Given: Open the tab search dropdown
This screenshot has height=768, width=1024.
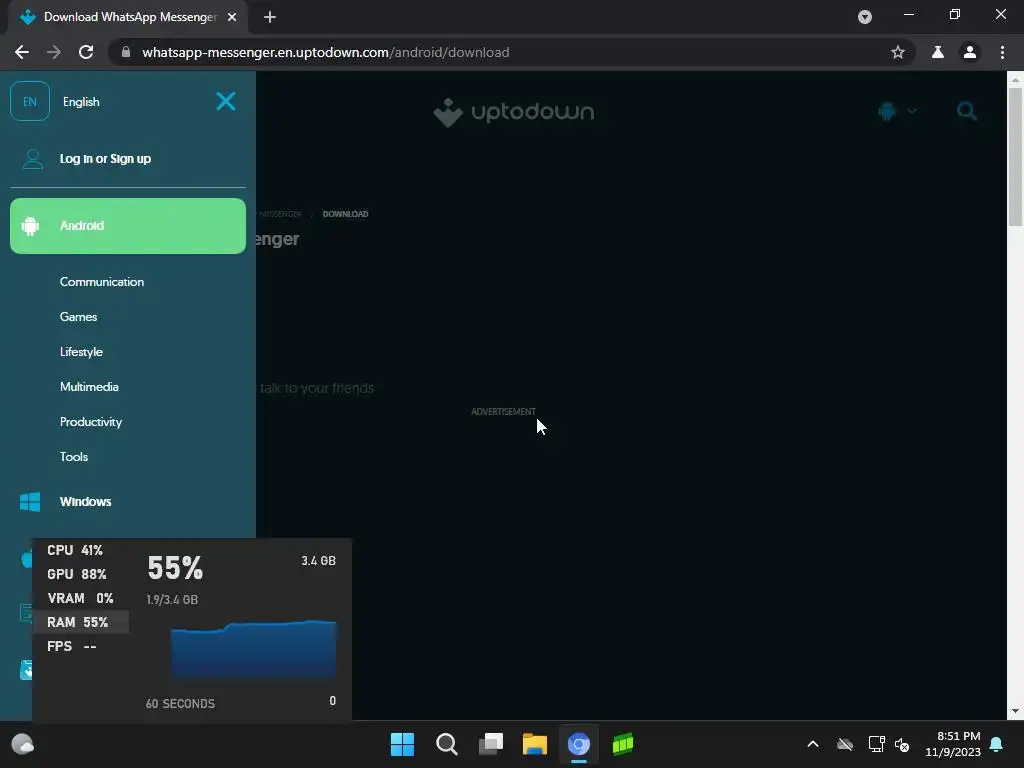Looking at the screenshot, I should (865, 17).
